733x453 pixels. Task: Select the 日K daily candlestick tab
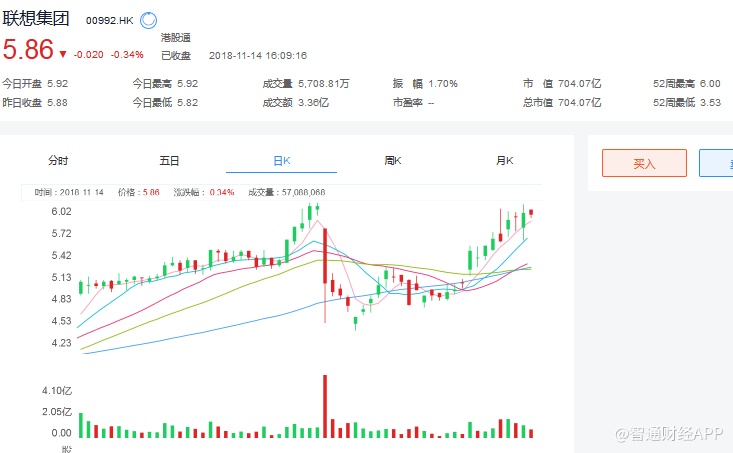(x=281, y=160)
